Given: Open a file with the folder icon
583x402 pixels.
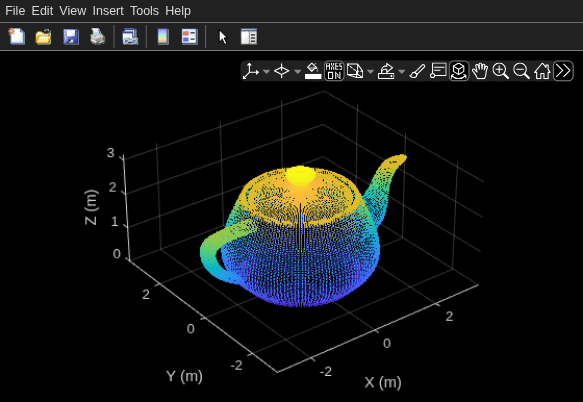Looking at the screenshot, I should 44,37.
